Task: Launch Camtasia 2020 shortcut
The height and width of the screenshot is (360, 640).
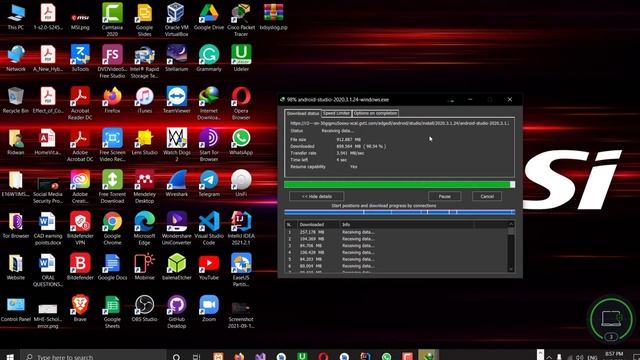Action: coord(112,20)
